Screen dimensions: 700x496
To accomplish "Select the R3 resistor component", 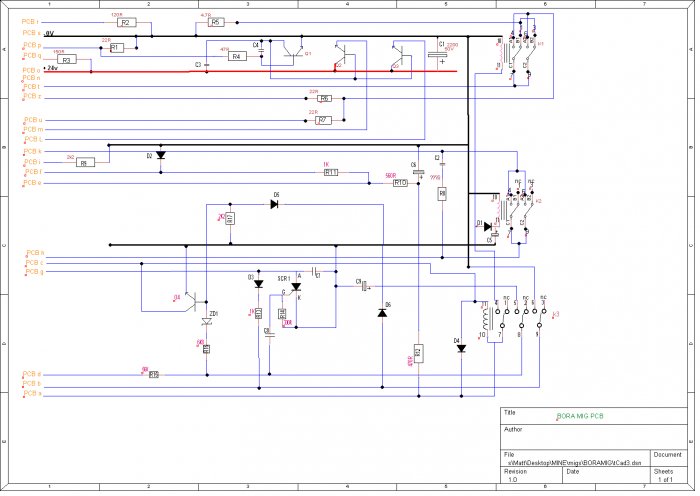I will click(66, 60).
